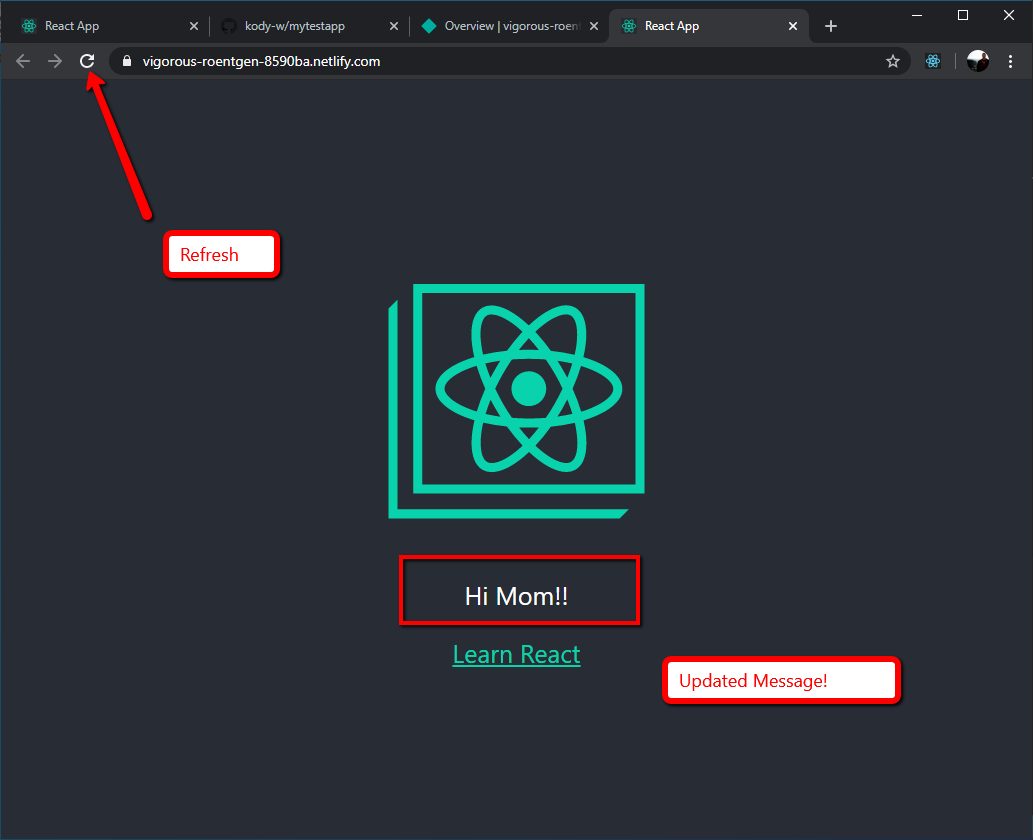Open the Chrome profile avatar
This screenshot has width=1033, height=840.
coord(978,61)
